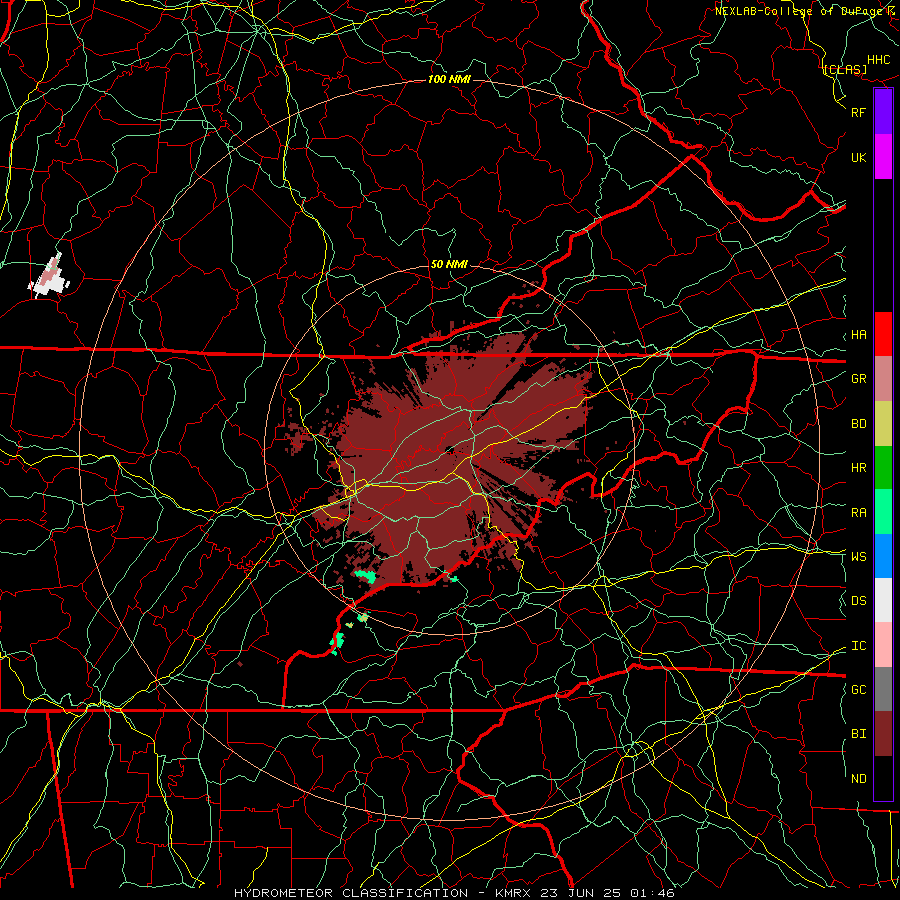Viewport: 900px width, 900px height.
Task: Click the purple RF color swatch in legend
Action: coord(883,112)
